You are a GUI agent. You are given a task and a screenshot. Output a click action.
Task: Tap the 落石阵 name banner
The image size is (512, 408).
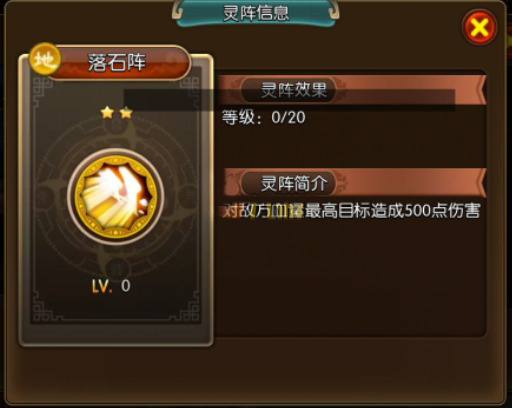pos(118,63)
